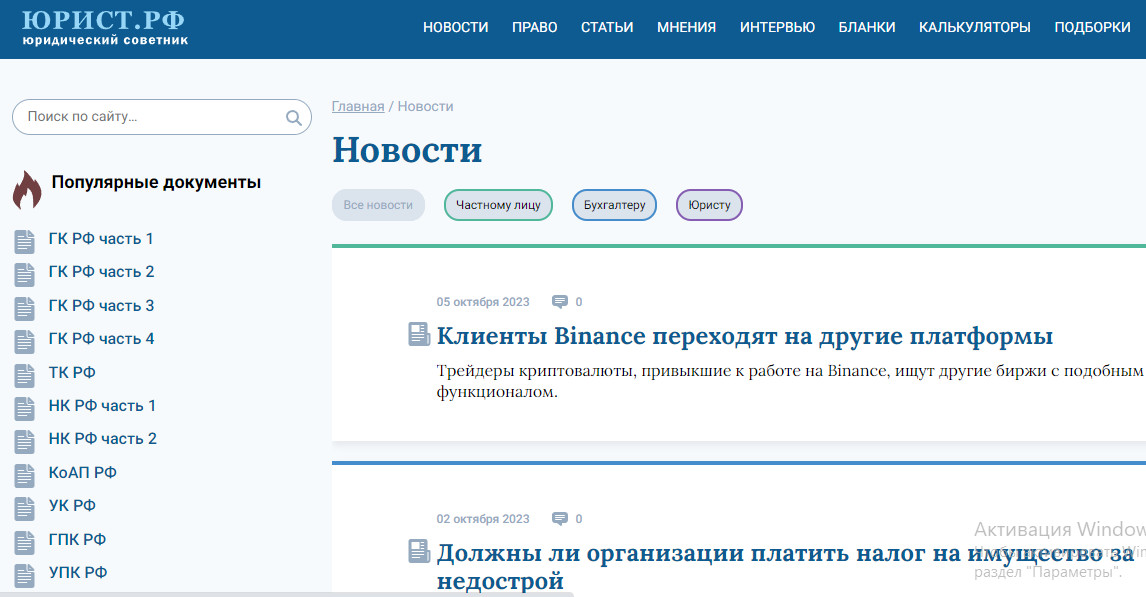Filter news by Юристу
Image resolution: width=1146 pixels, height=597 pixels.
(x=709, y=205)
